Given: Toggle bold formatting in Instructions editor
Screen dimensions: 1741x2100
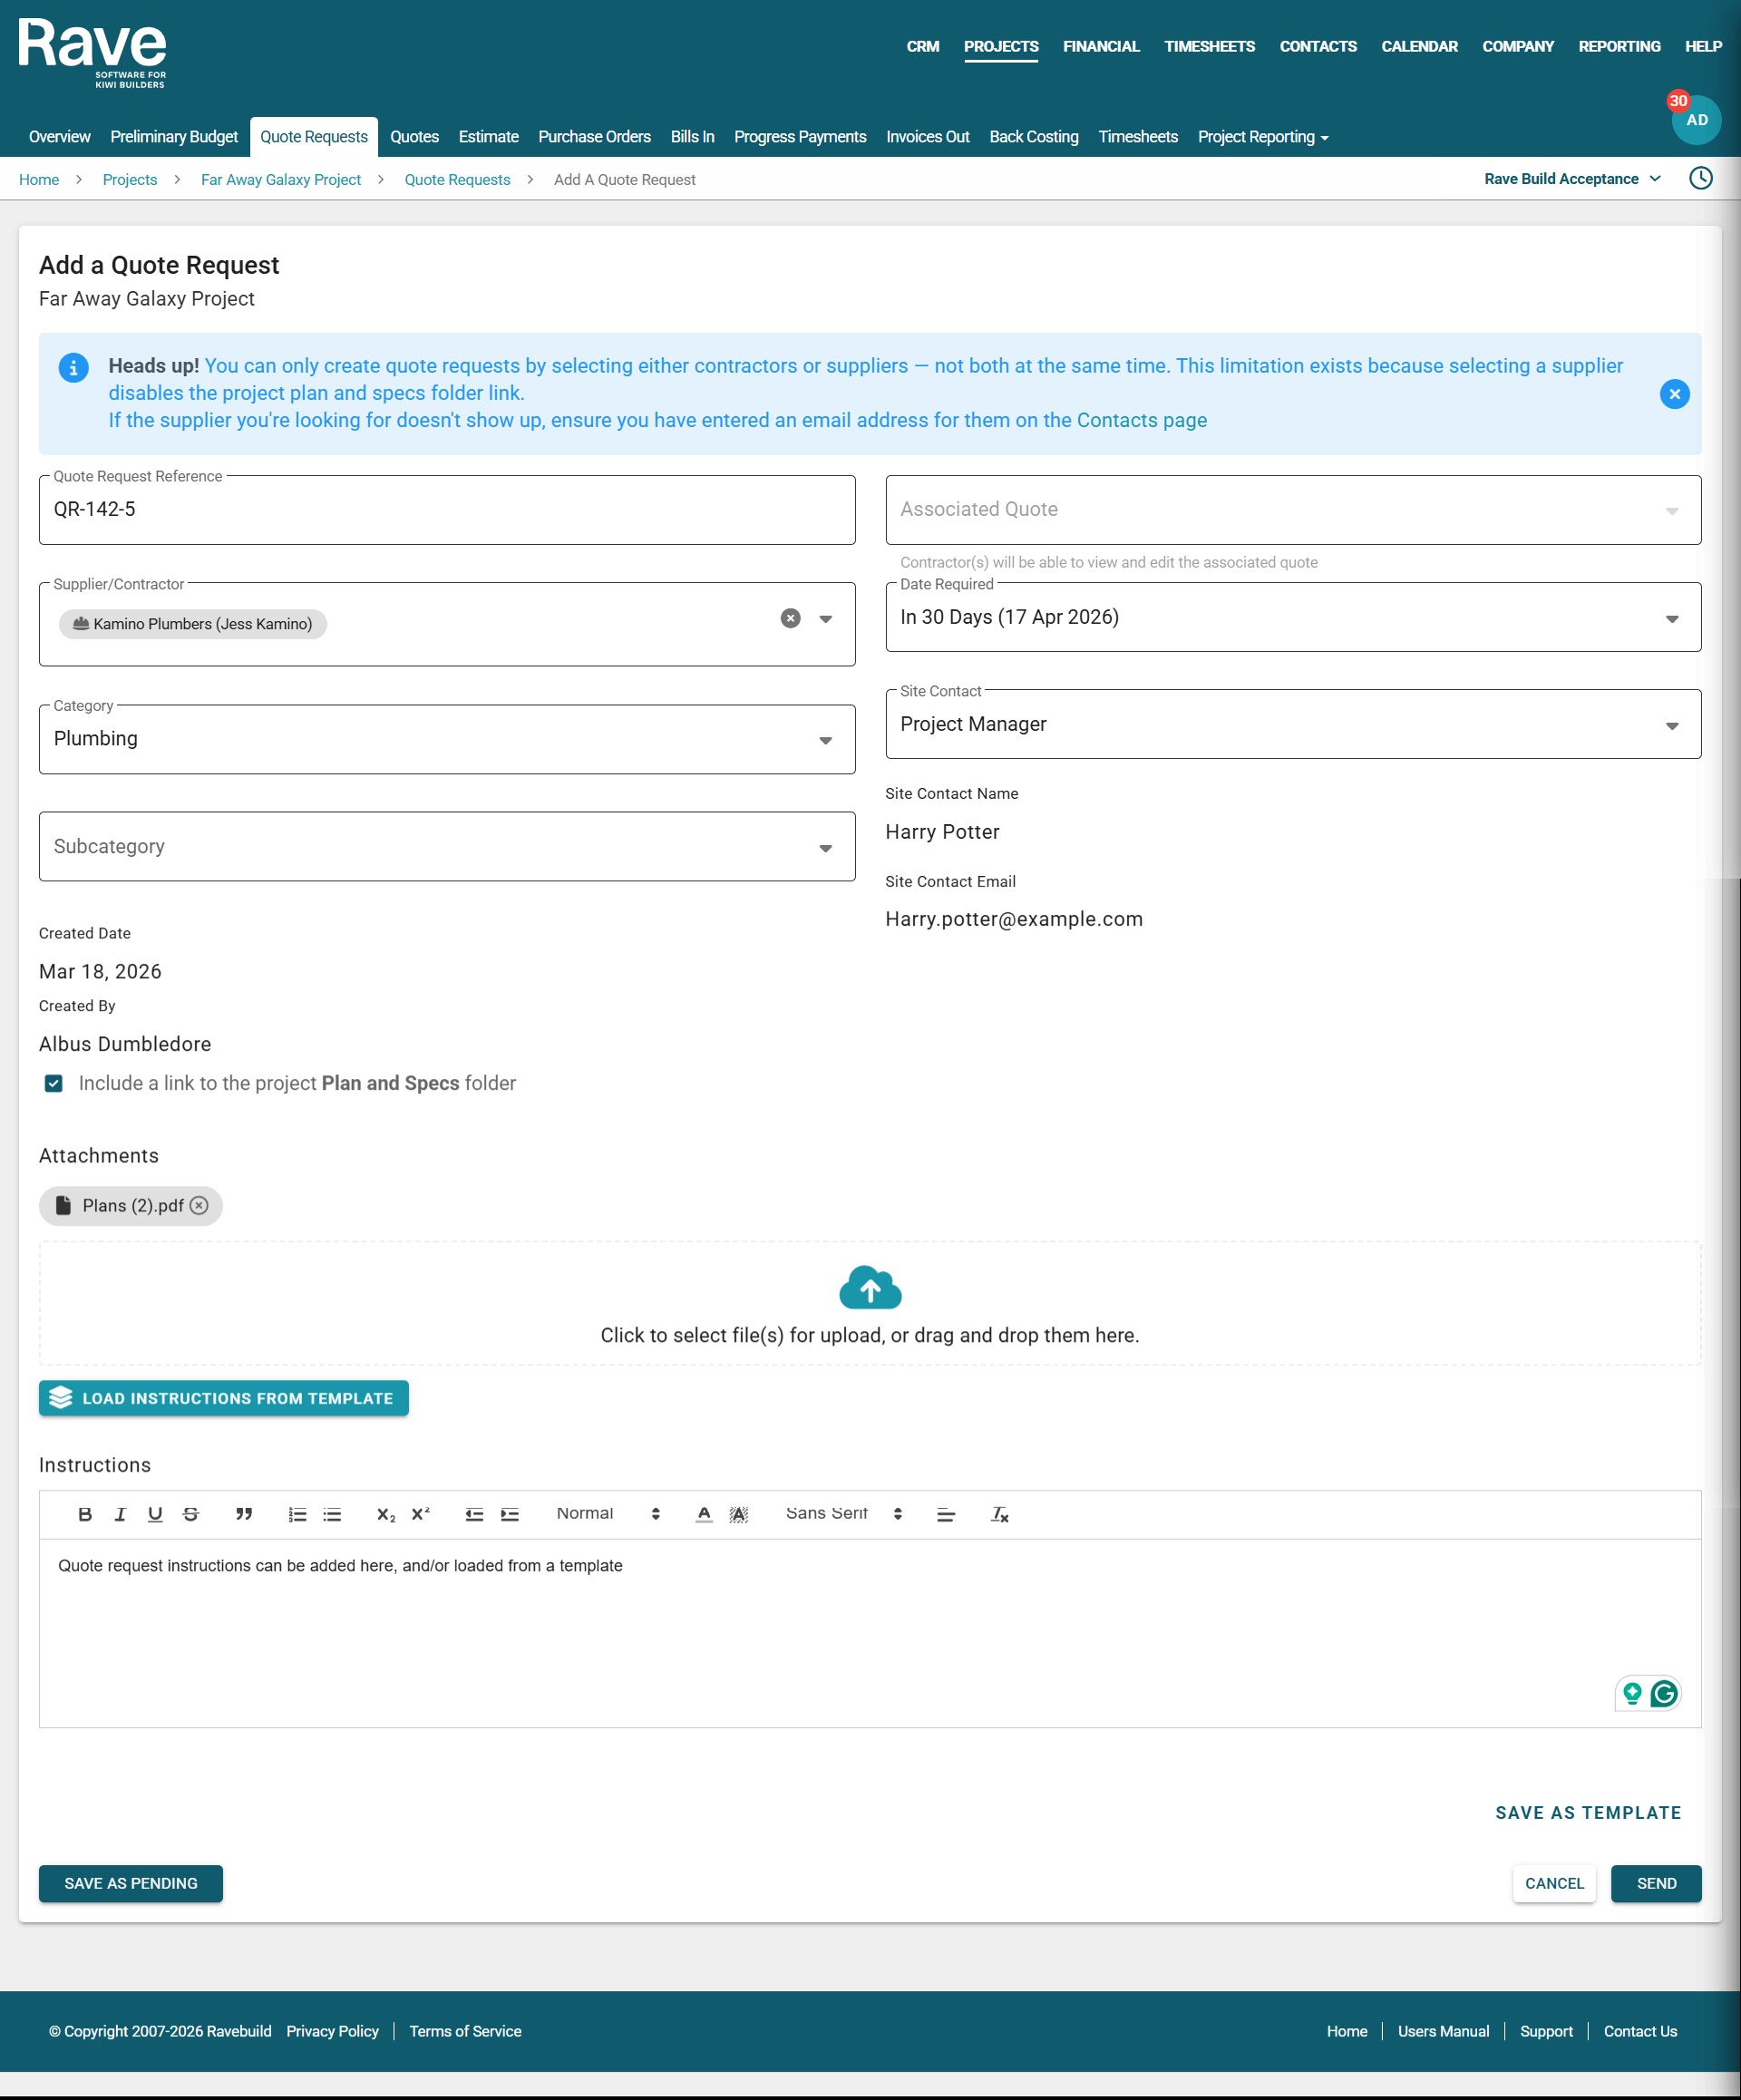Looking at the screenshot, I should click(x=85, y=1514).
